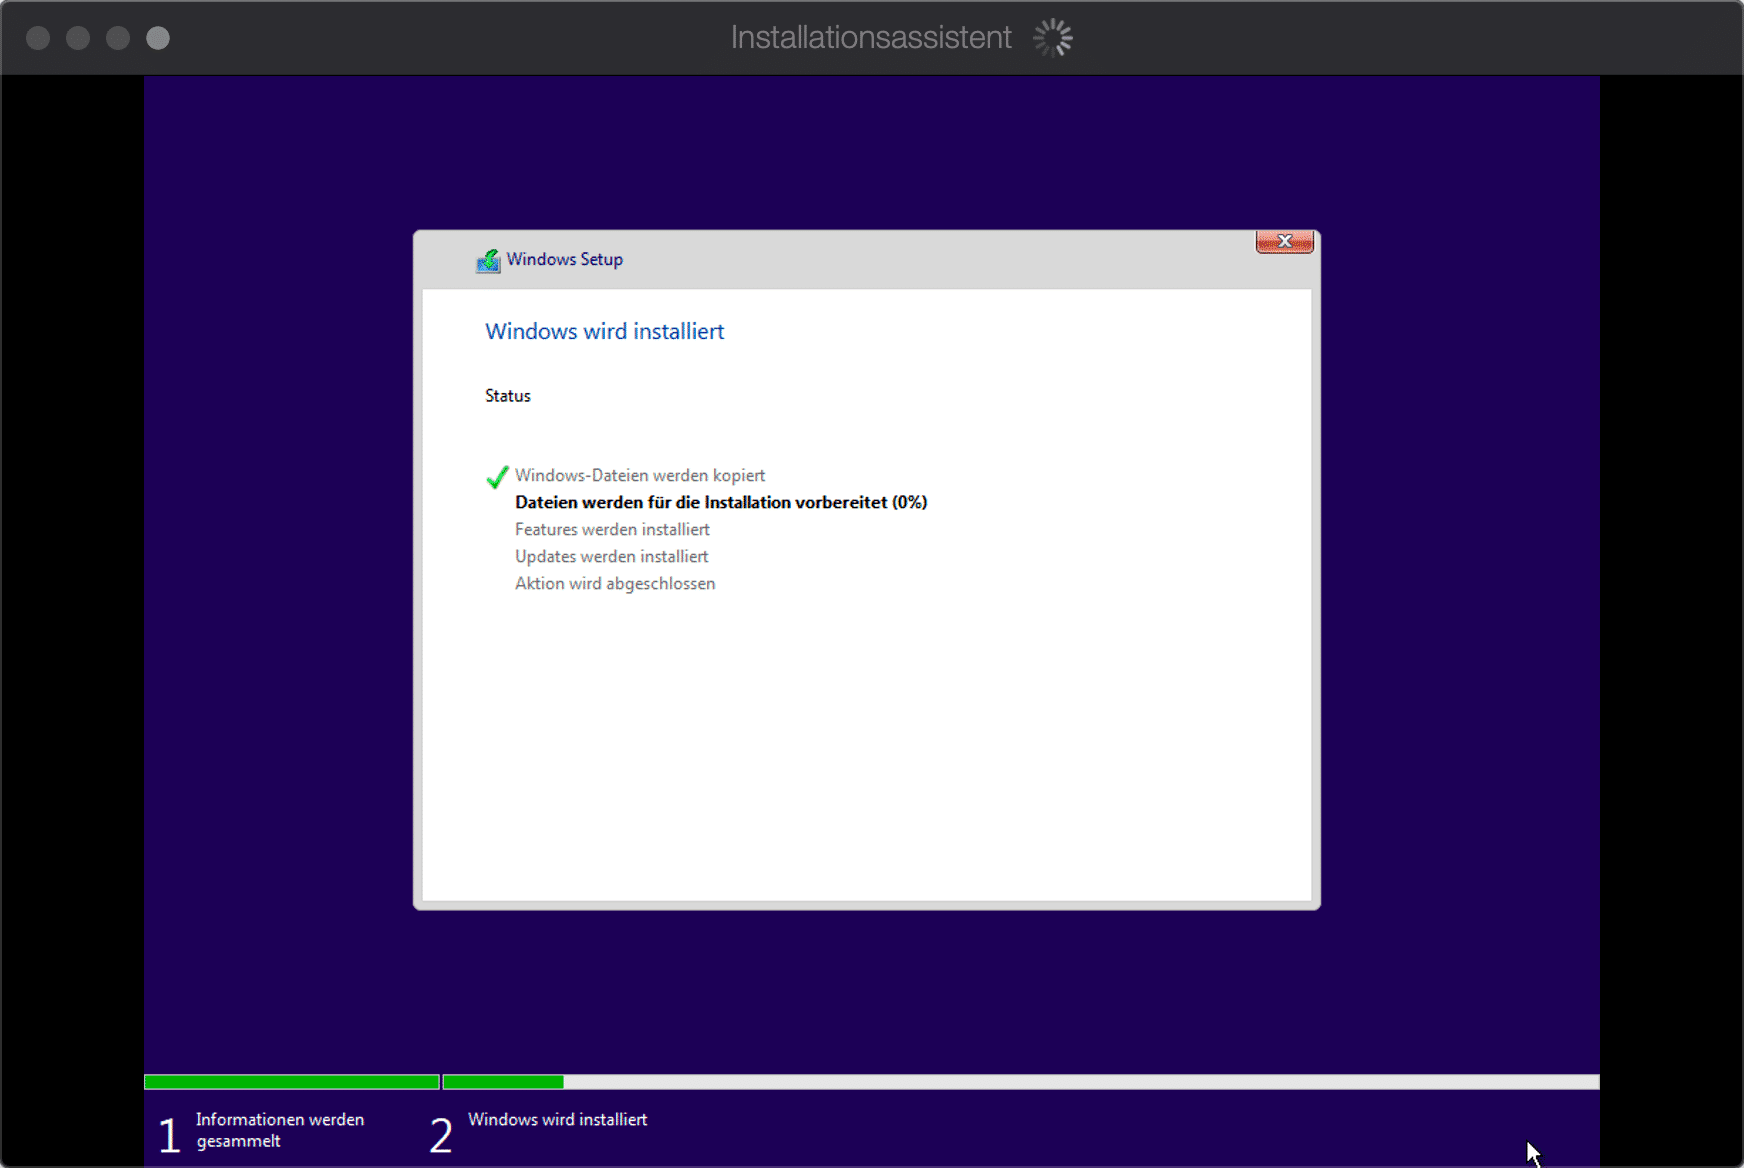This screenshot has width=1744, height=1168.
Task: Click the blue heading Windows wird installiert
Action: pos(604,332)
